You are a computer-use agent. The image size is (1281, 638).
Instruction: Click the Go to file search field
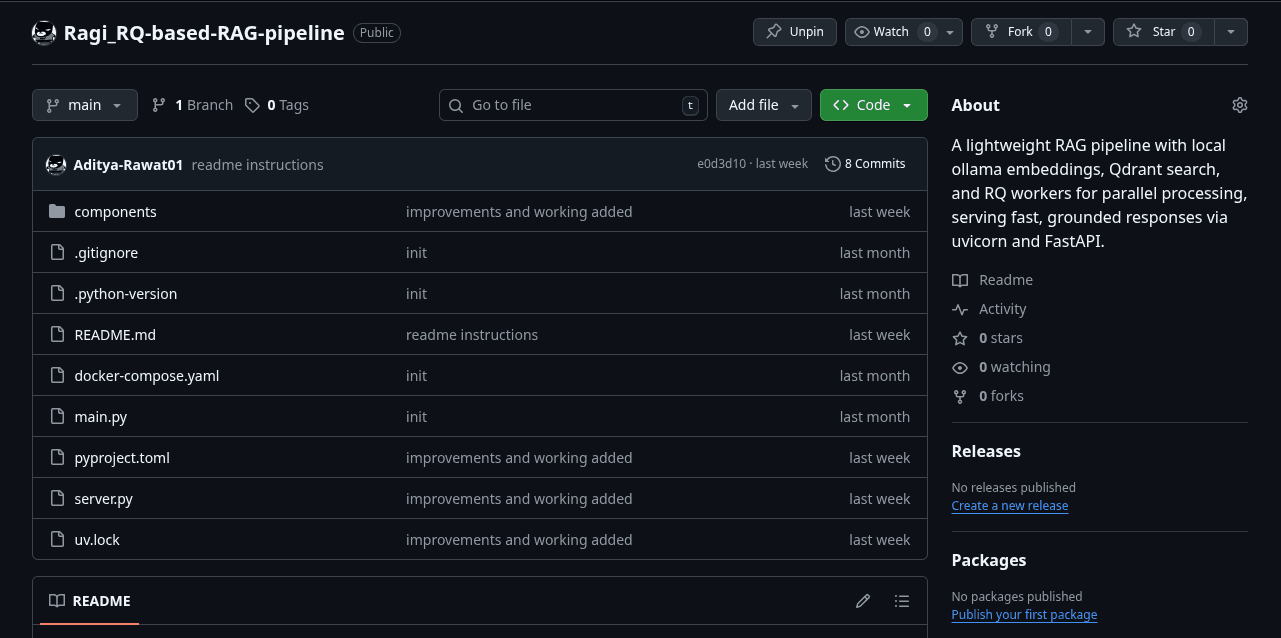(x=573, y=105)
